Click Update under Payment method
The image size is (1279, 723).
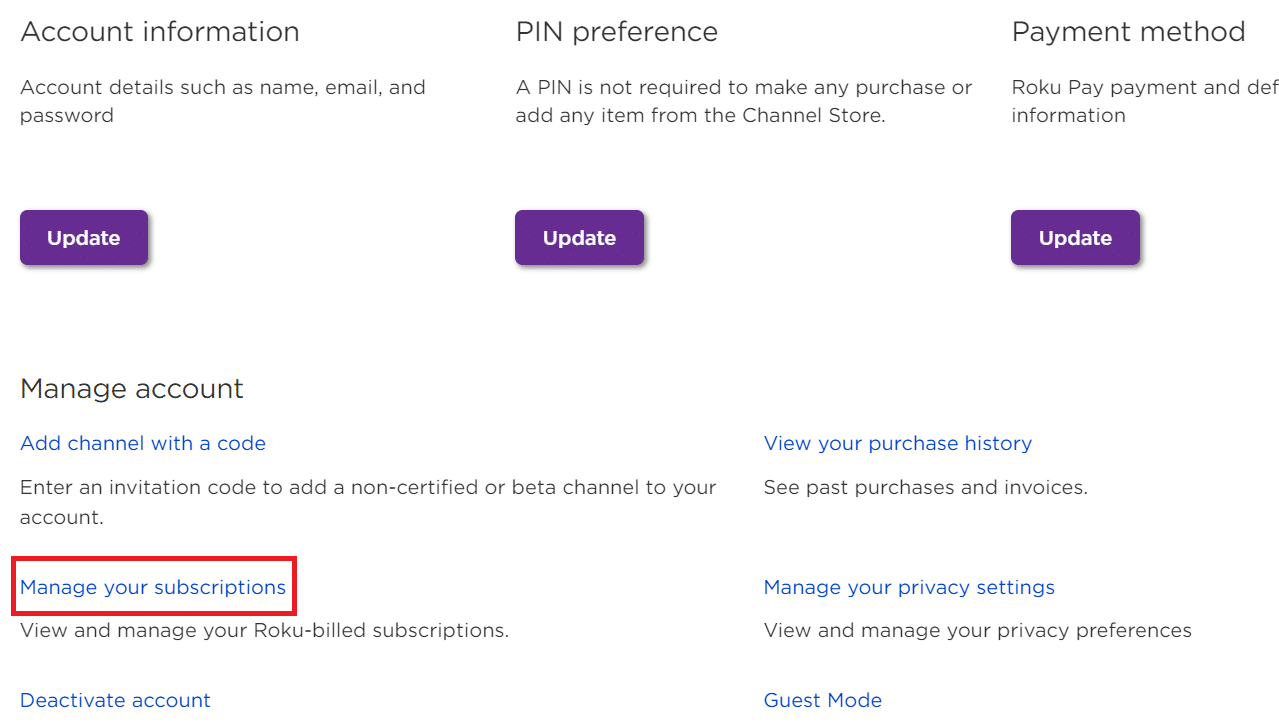point(1075,238)
